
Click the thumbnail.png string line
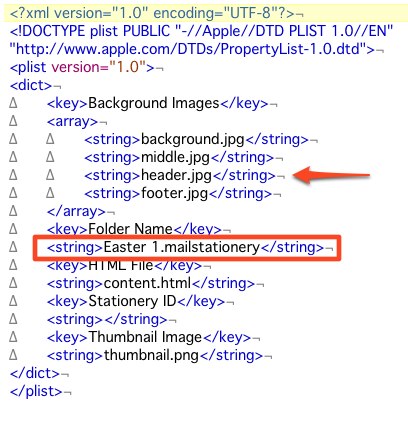coord(155,355)
